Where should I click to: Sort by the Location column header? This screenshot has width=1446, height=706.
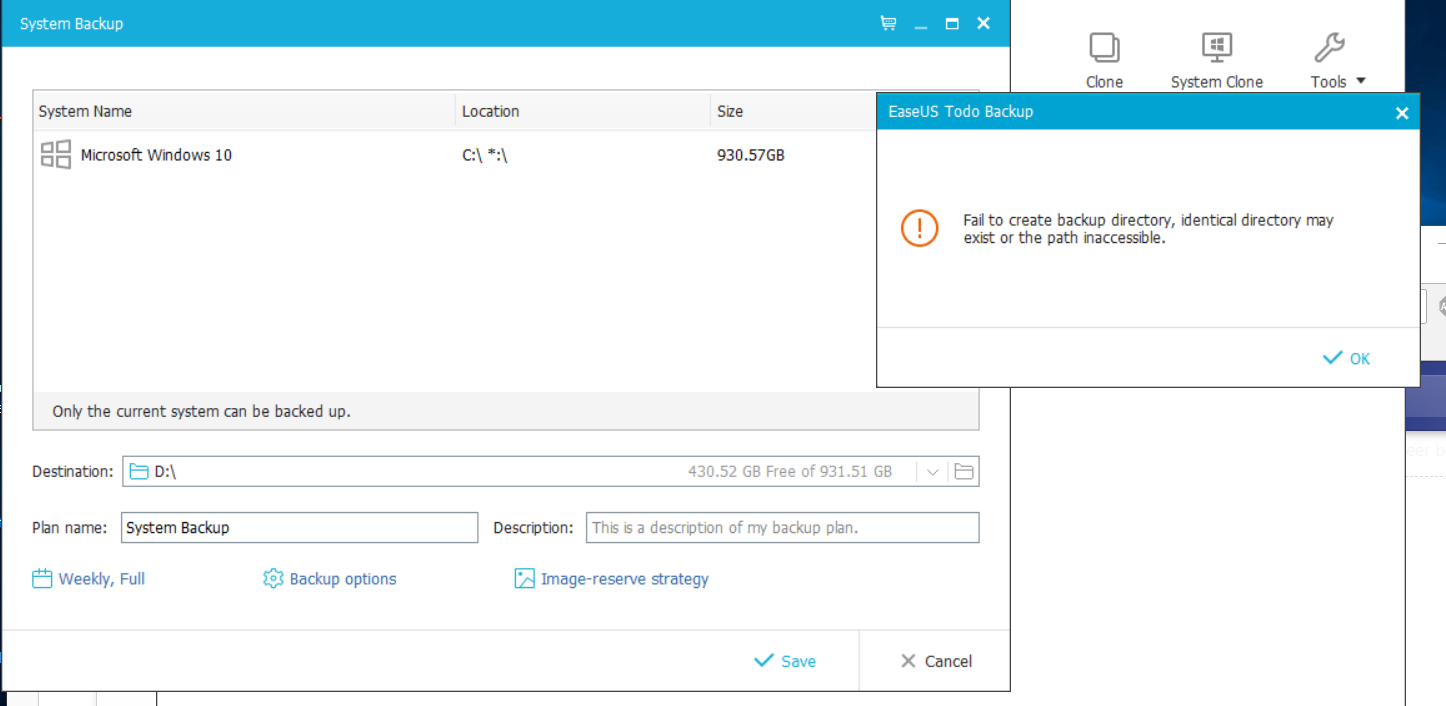pyautogui.click(x=583, y=111)
